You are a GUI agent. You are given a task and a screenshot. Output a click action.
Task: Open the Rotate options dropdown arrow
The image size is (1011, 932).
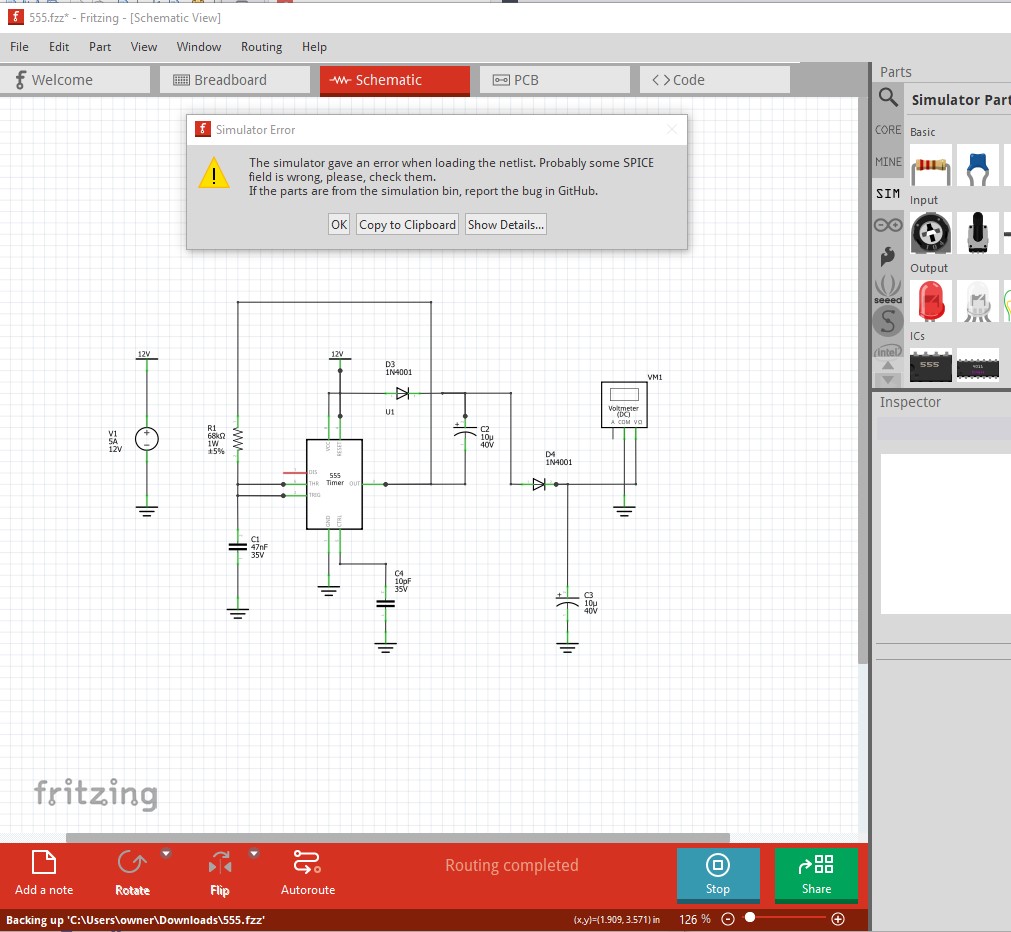coord(166,853)
